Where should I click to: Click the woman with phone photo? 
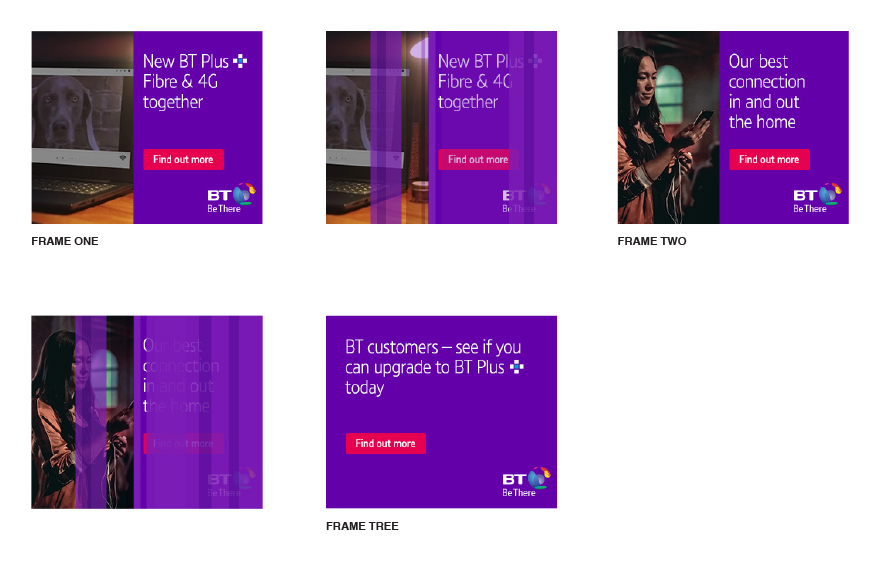(668, 127)
